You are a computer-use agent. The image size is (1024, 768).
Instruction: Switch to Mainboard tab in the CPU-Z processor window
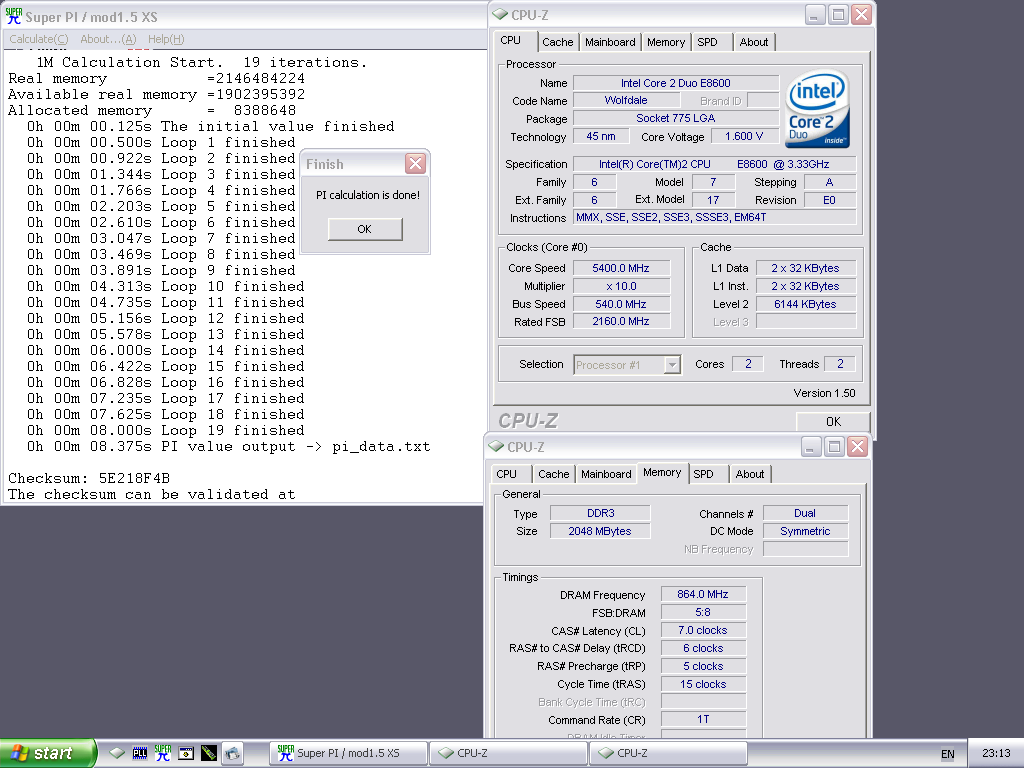610,42
